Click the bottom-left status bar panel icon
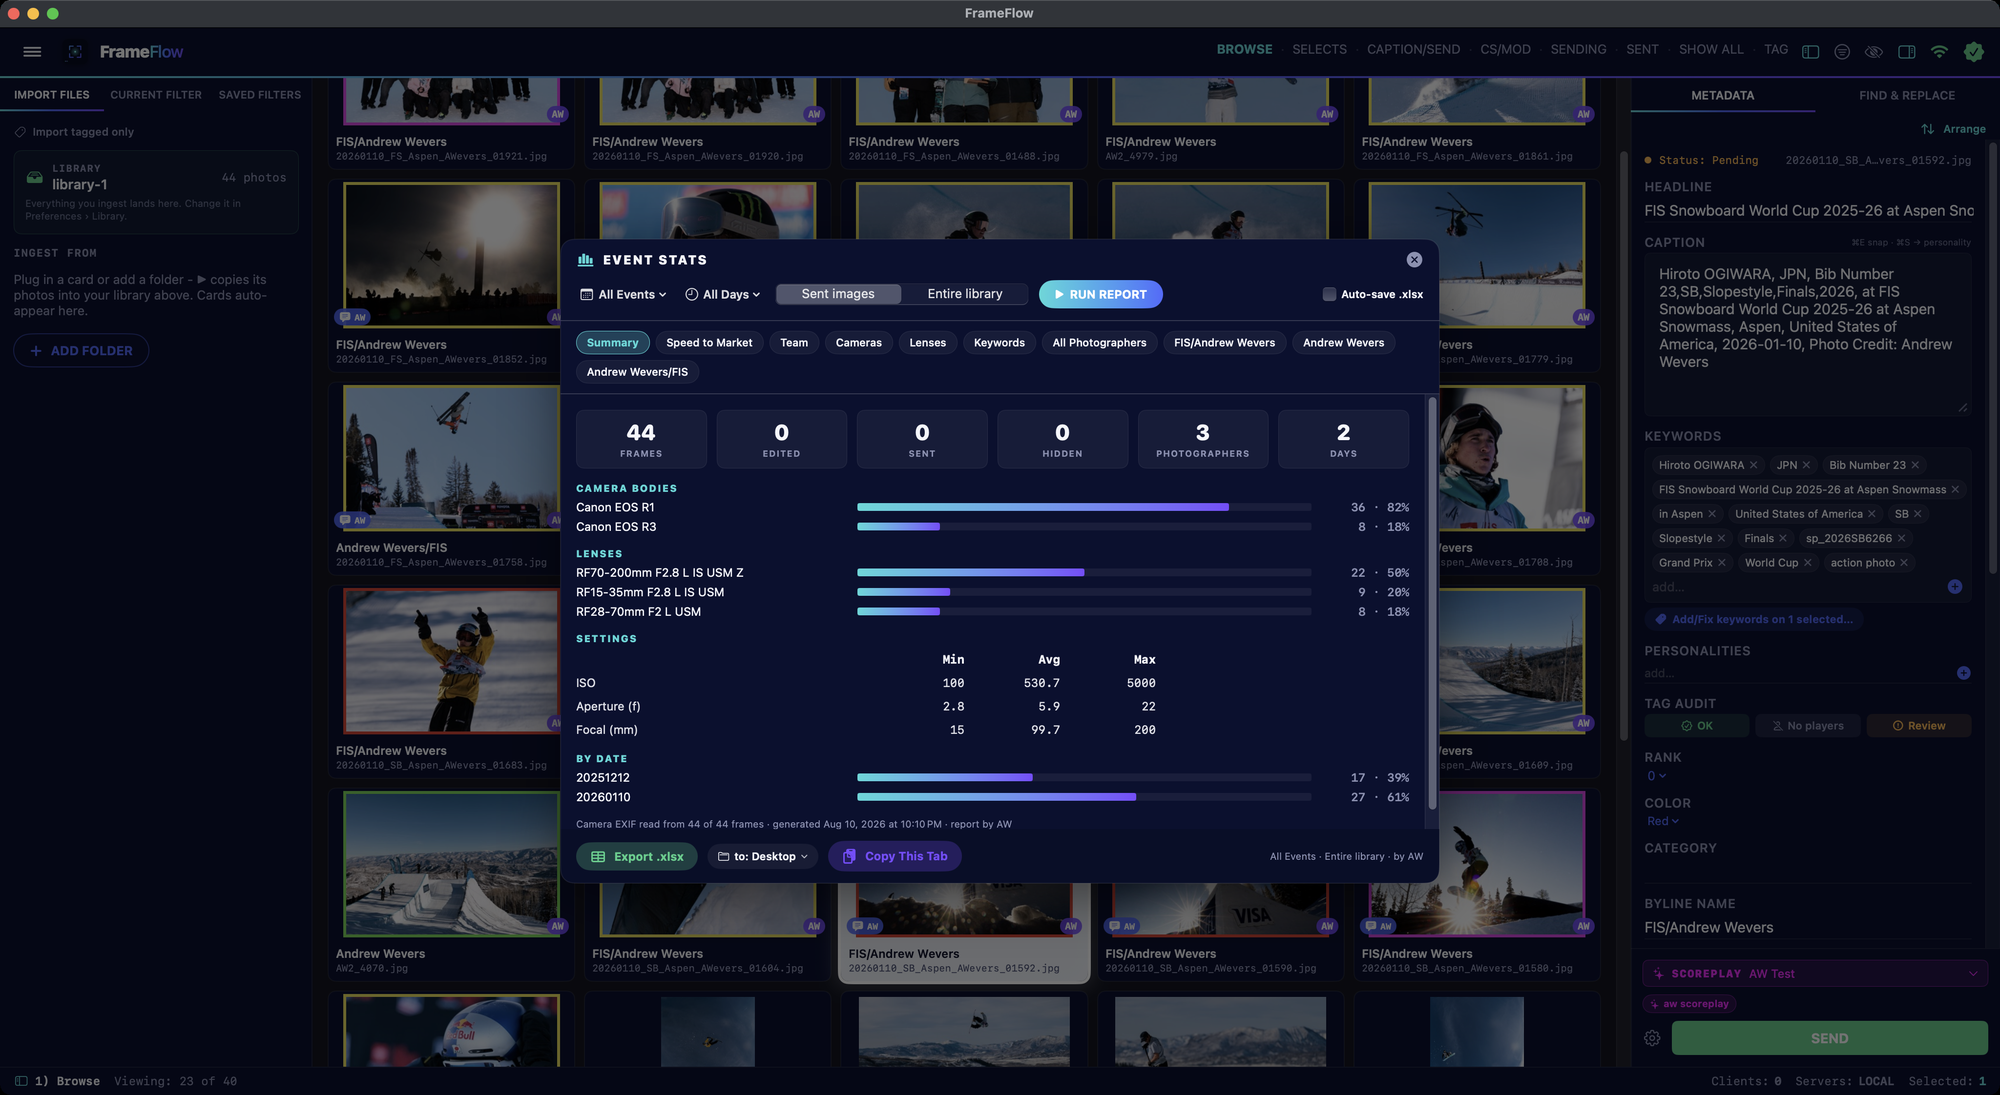This screenshot has height=1095, width=2000. [x=21, y=1081]
